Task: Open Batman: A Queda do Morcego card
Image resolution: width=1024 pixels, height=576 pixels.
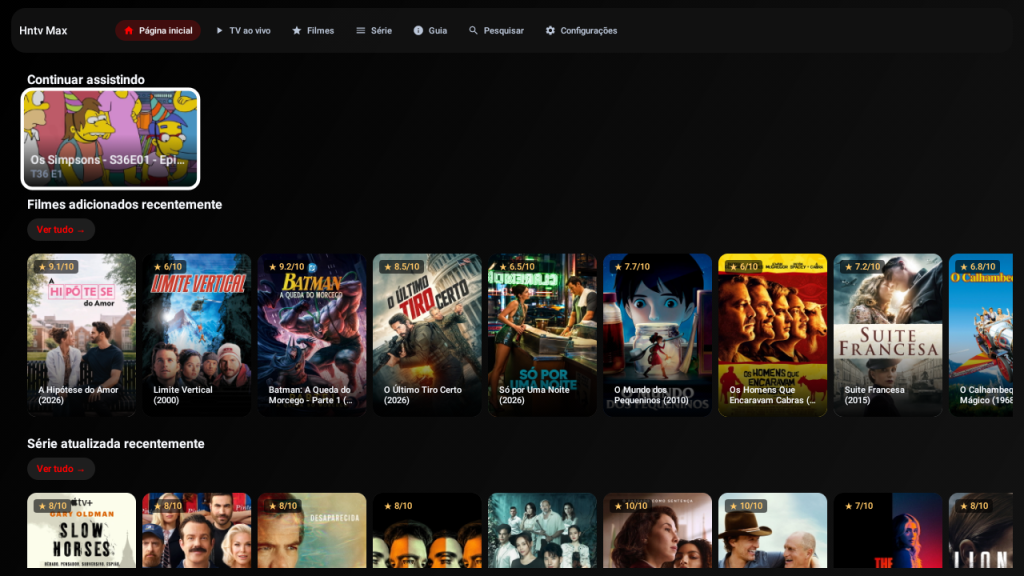Action: point(312,335)
